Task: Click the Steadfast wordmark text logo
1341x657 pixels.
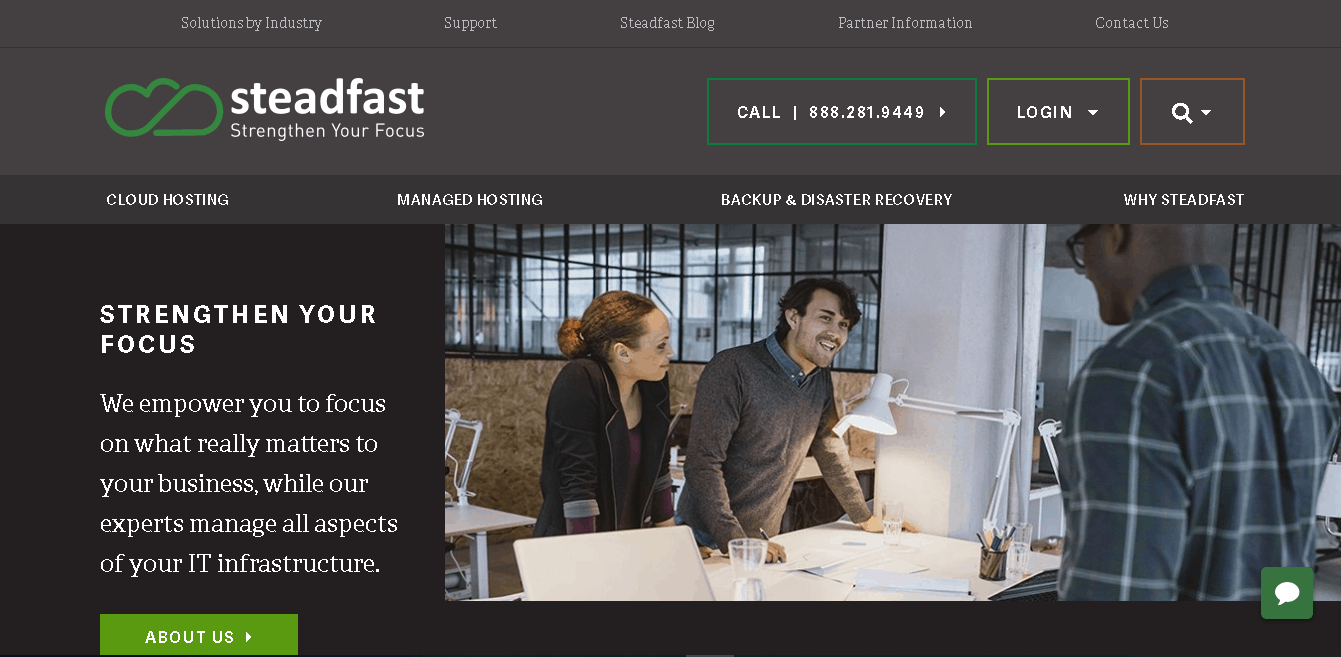Action: tap(327, 109)
